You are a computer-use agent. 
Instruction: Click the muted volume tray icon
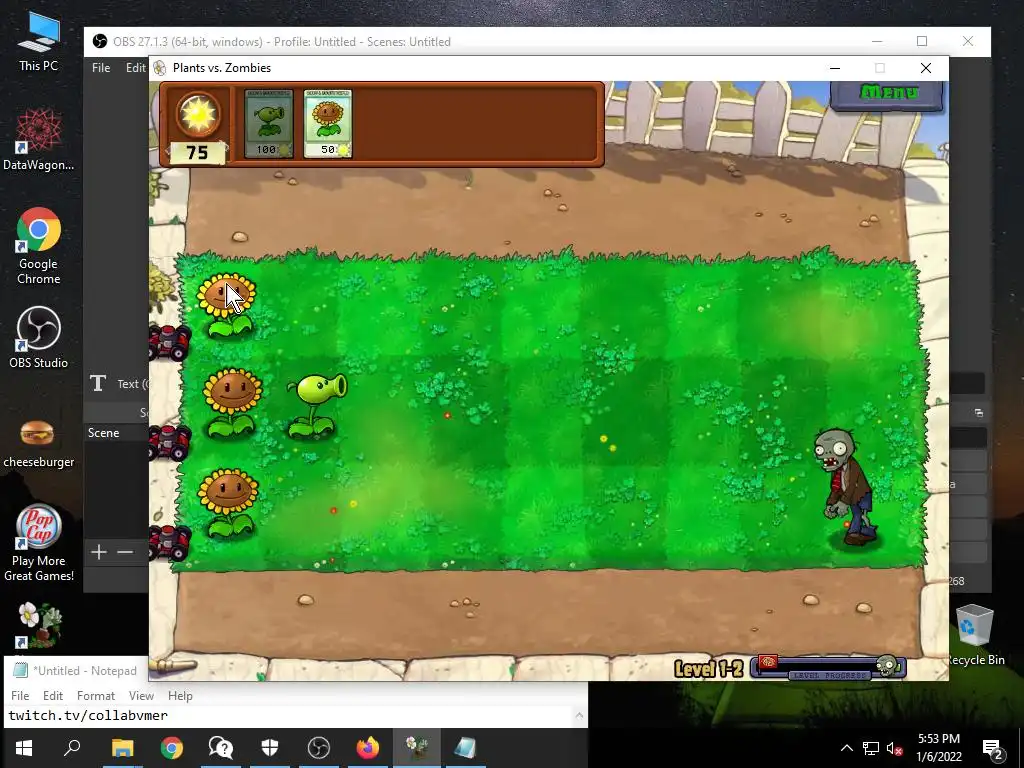895,748
